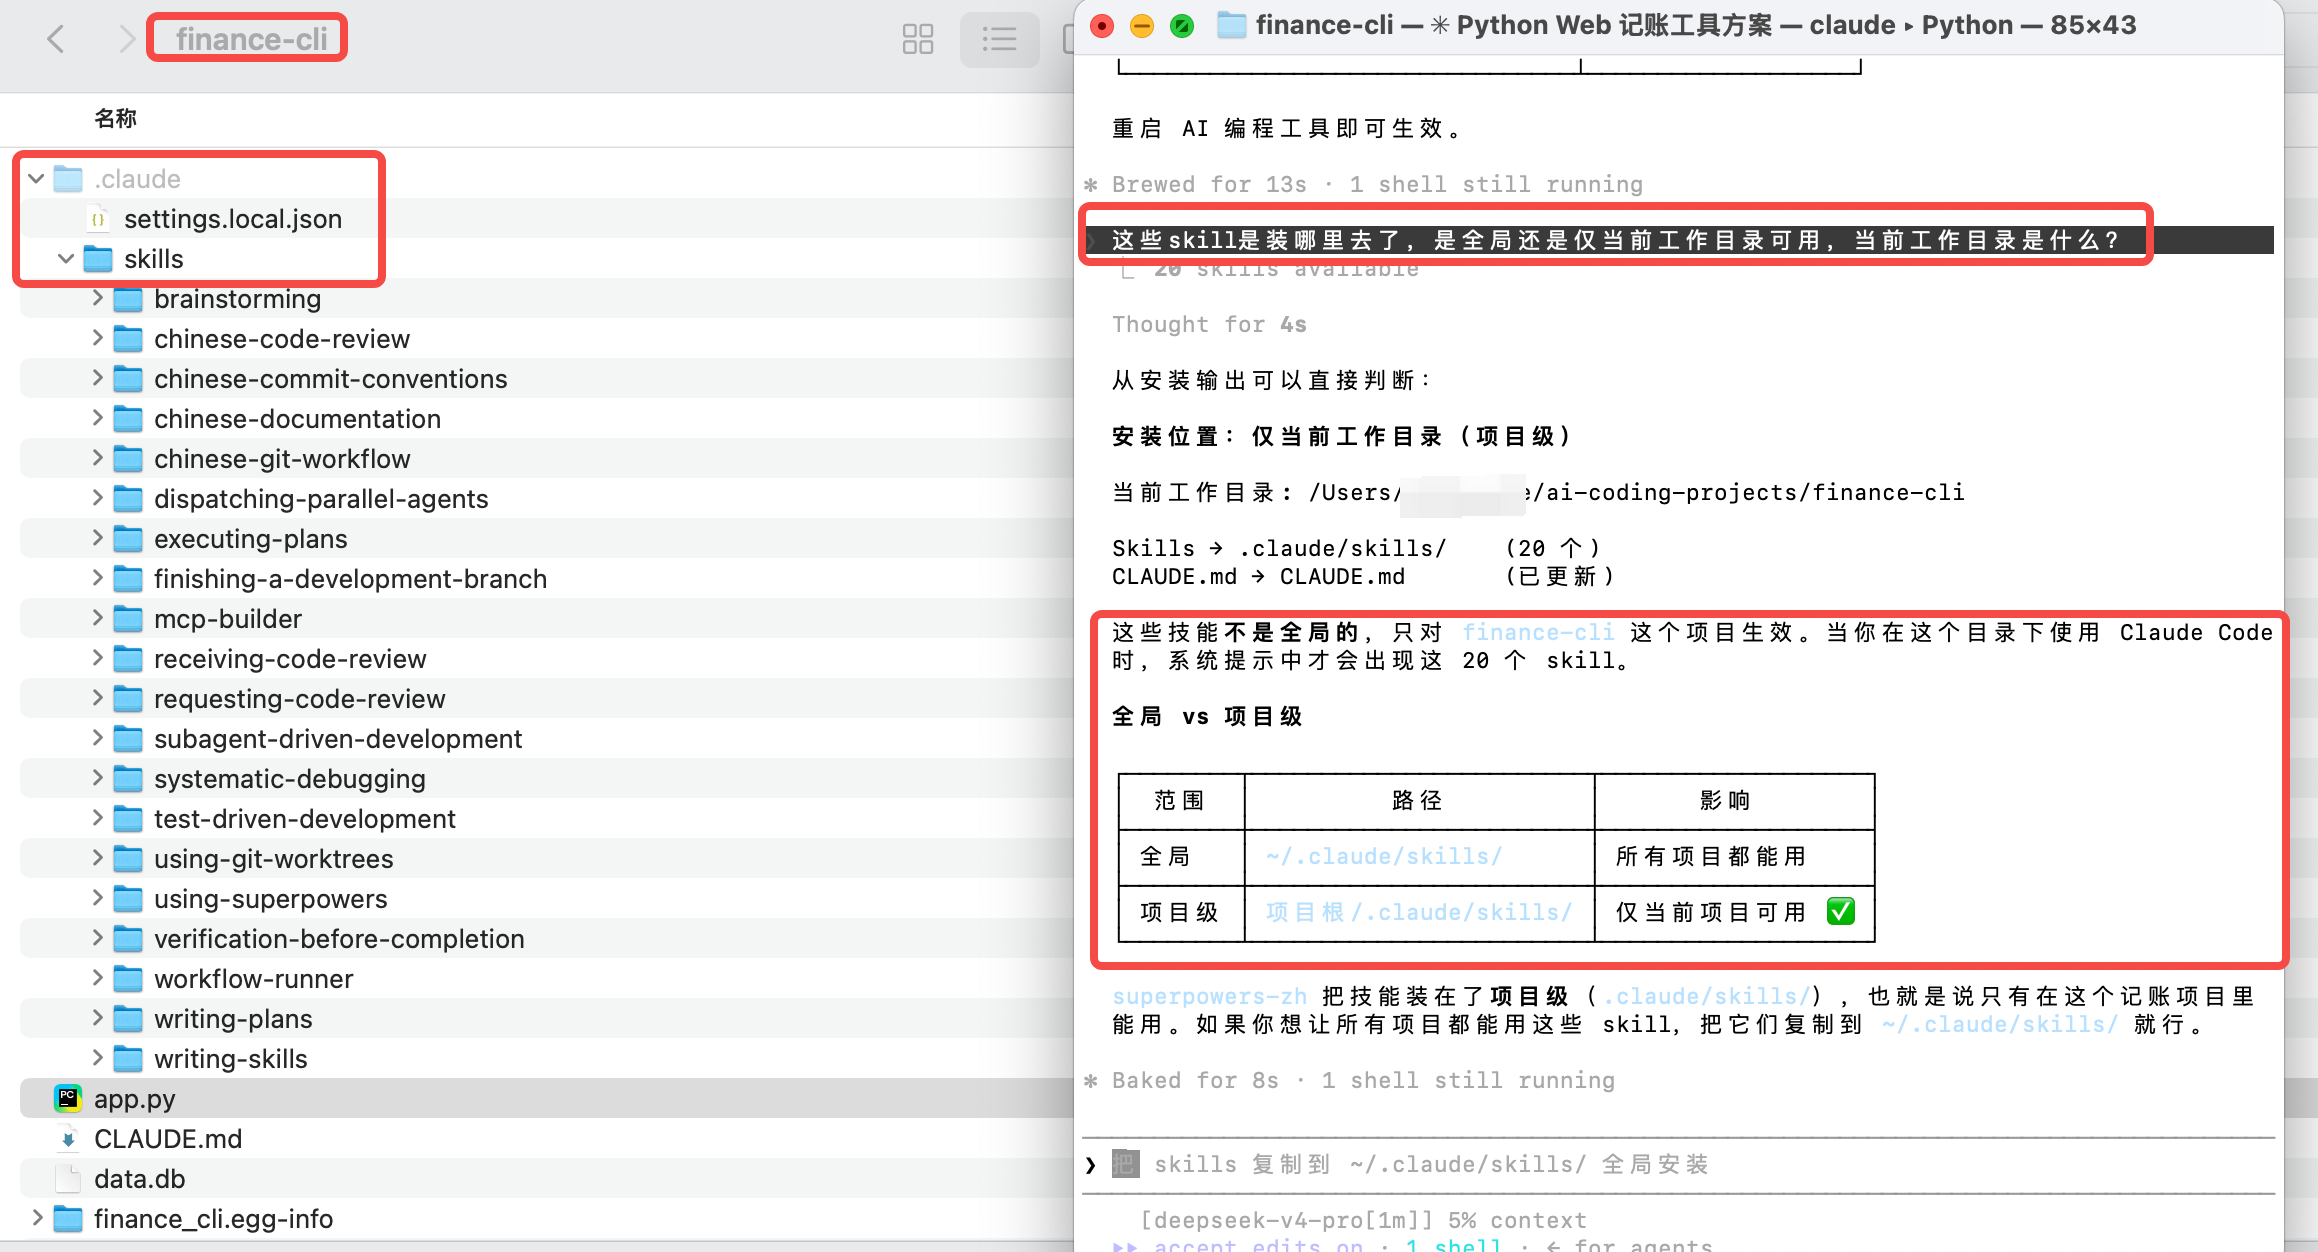The width and height of the screenshot is (2318, 1252).
Task: Expand the dispatching-parallel-agents folder
Action: point(97,498)
